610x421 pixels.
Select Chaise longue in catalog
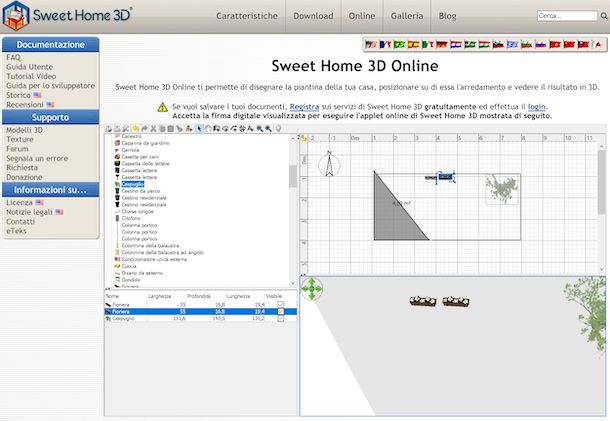[x=137, y=211]
